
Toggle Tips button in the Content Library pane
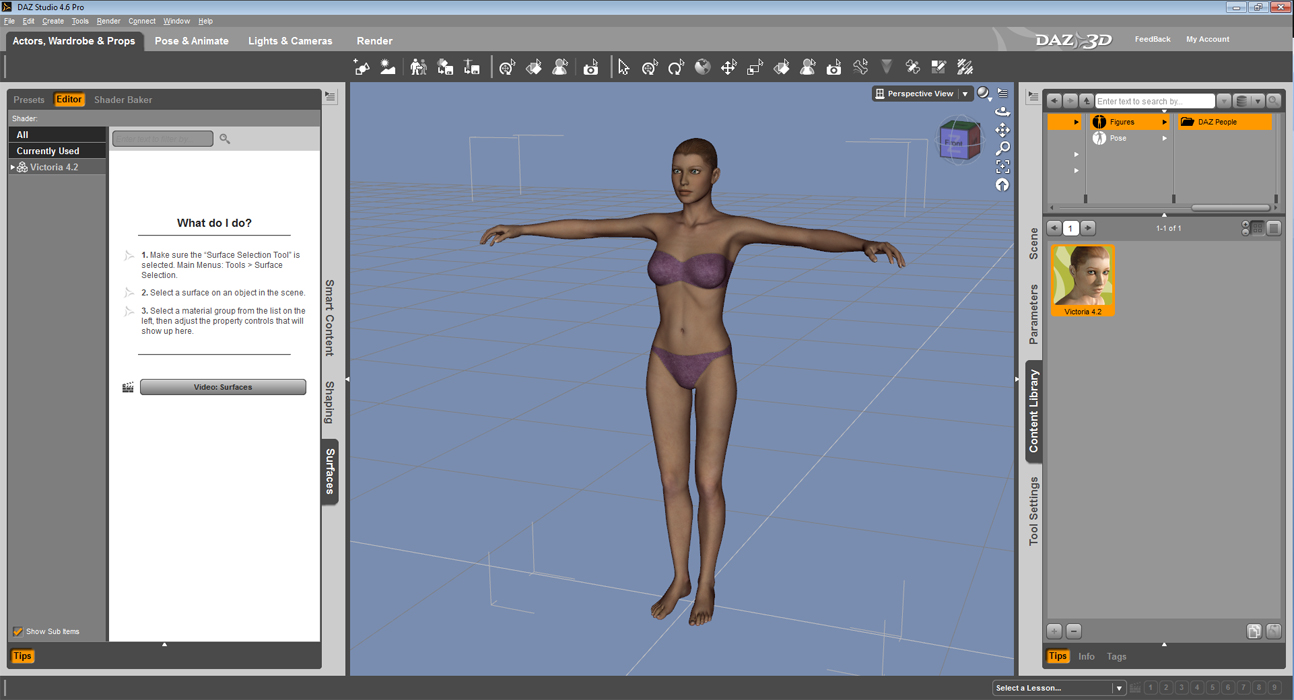tap(1057, 656)
